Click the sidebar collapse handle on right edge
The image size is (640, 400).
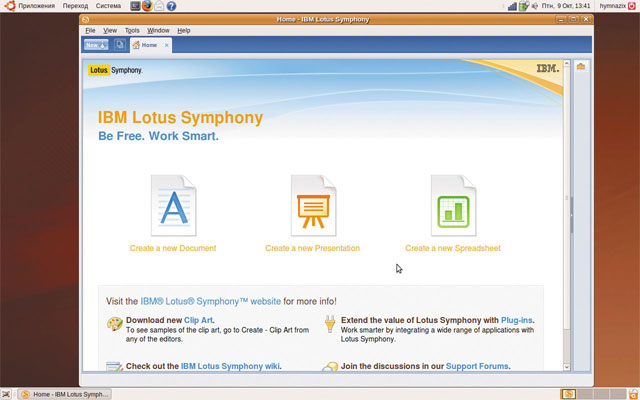(x=572, y=215)
